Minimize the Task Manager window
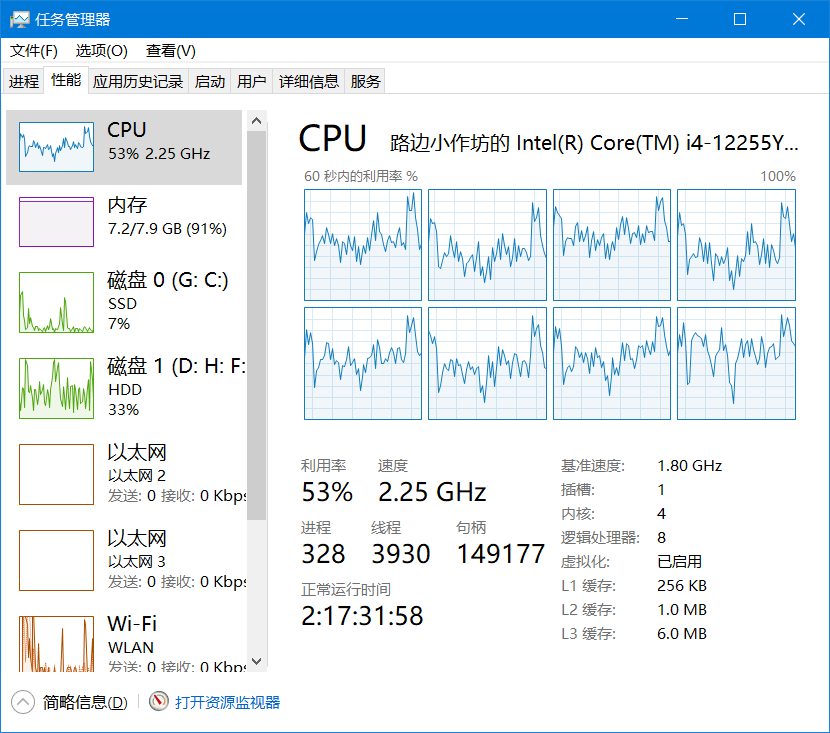Image resolution: width=830 pixels, height=733 pixels. (682, 19)
